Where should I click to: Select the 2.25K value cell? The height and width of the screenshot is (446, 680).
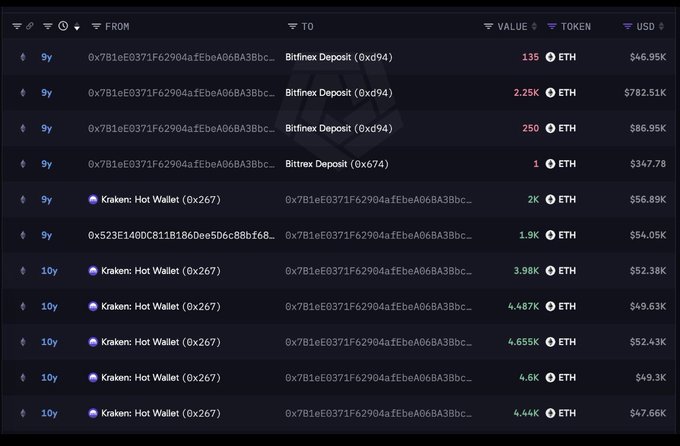526,92
